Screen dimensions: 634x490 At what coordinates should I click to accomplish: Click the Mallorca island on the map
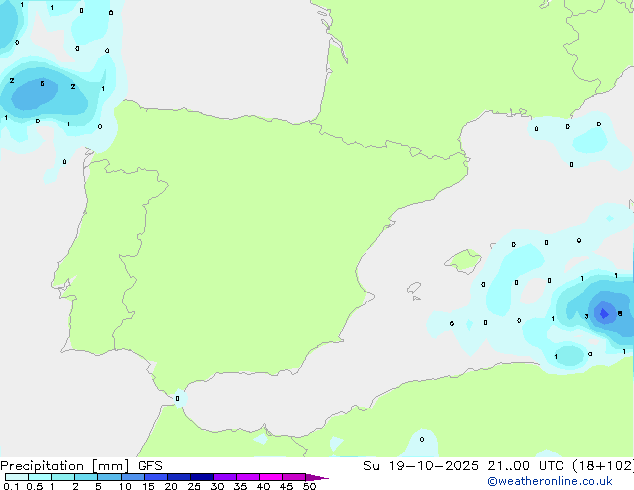pos(463,261)
